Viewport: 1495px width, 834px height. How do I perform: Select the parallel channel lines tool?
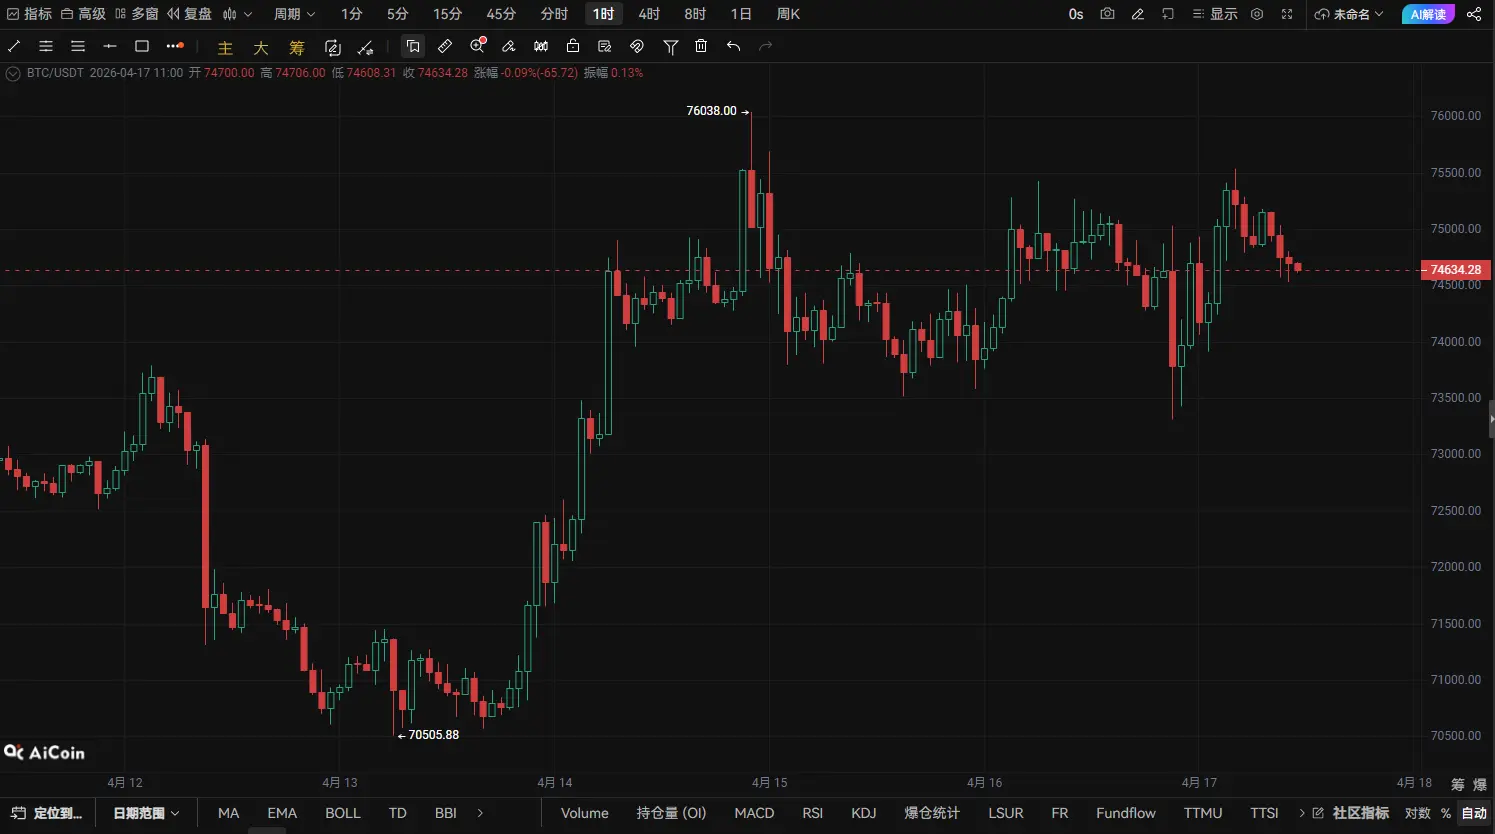click(x=46, y=46)
